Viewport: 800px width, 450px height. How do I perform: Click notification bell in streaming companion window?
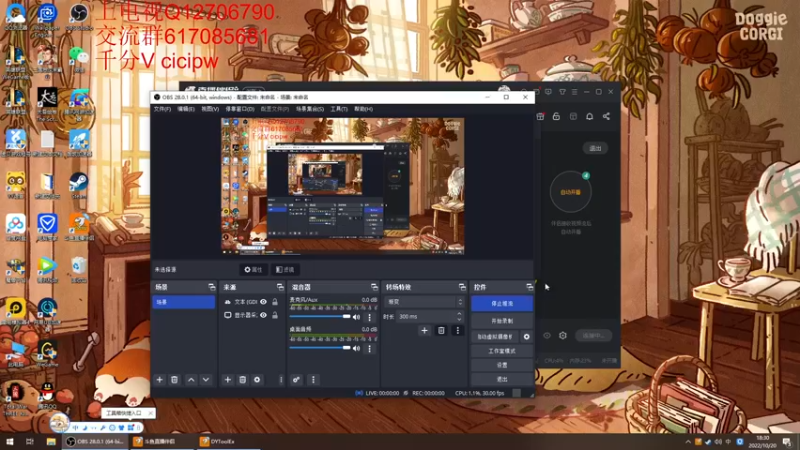click(x=589, y=116)
